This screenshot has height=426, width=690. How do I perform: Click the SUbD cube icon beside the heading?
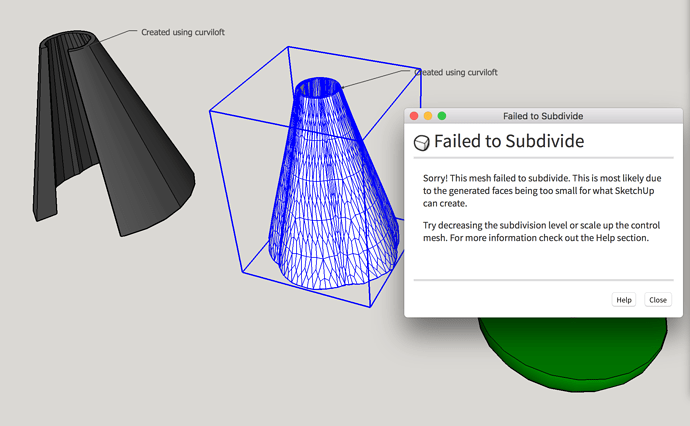(422, 143)
